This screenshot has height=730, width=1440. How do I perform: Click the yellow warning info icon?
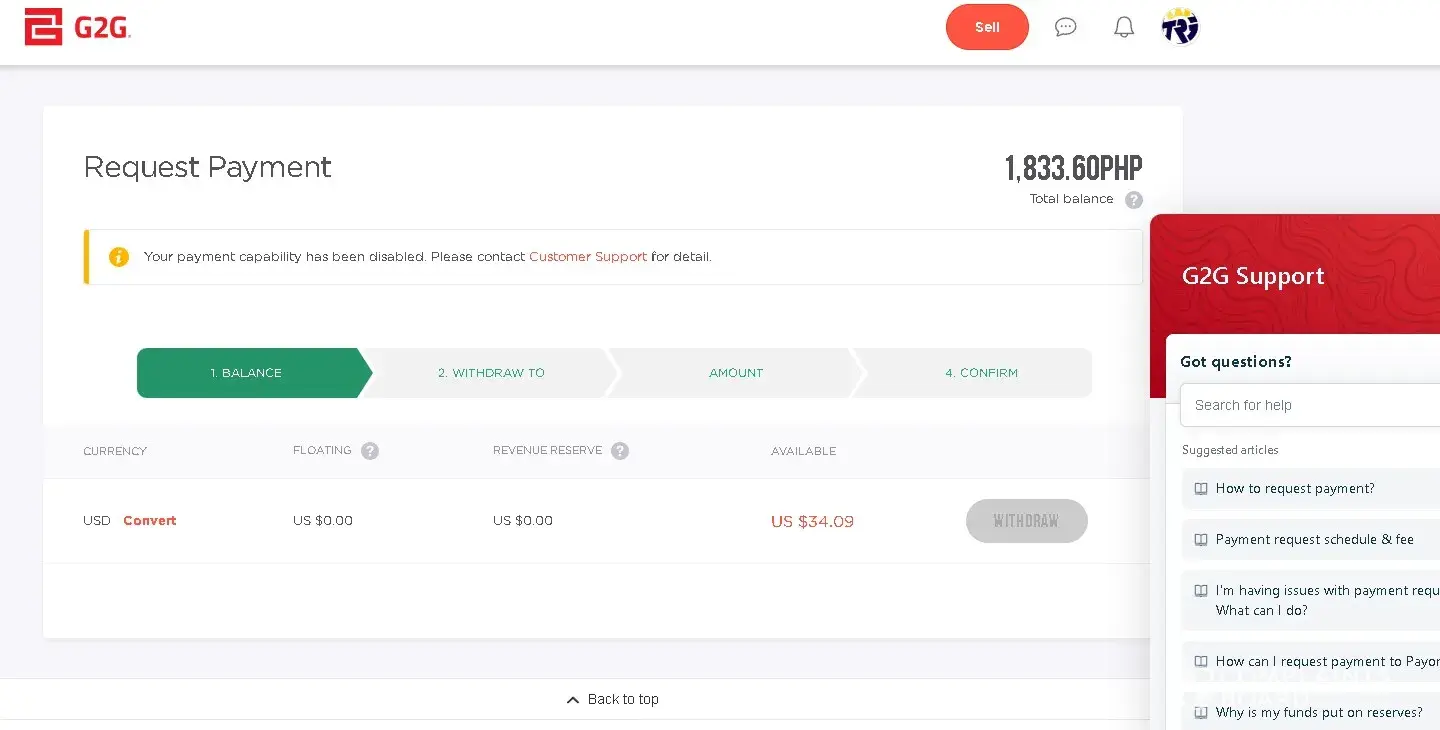click(119, 257)
